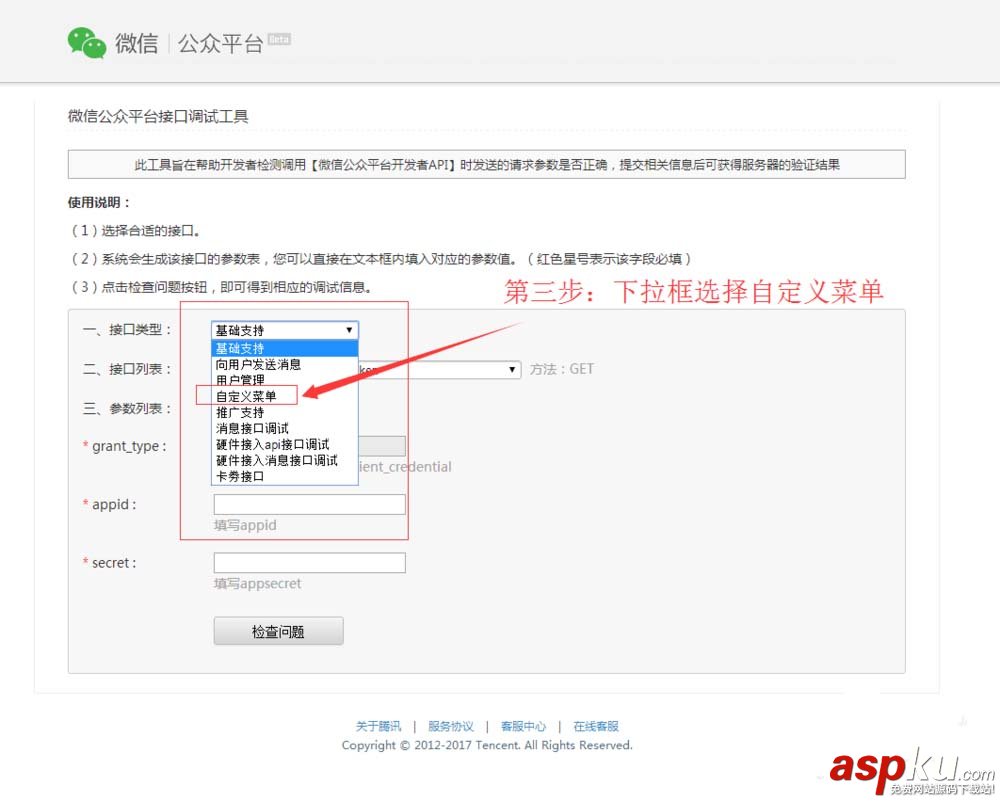This screenshot has height=801, width=1000.
Task: Click the secret input field
Action: point(308,562)
